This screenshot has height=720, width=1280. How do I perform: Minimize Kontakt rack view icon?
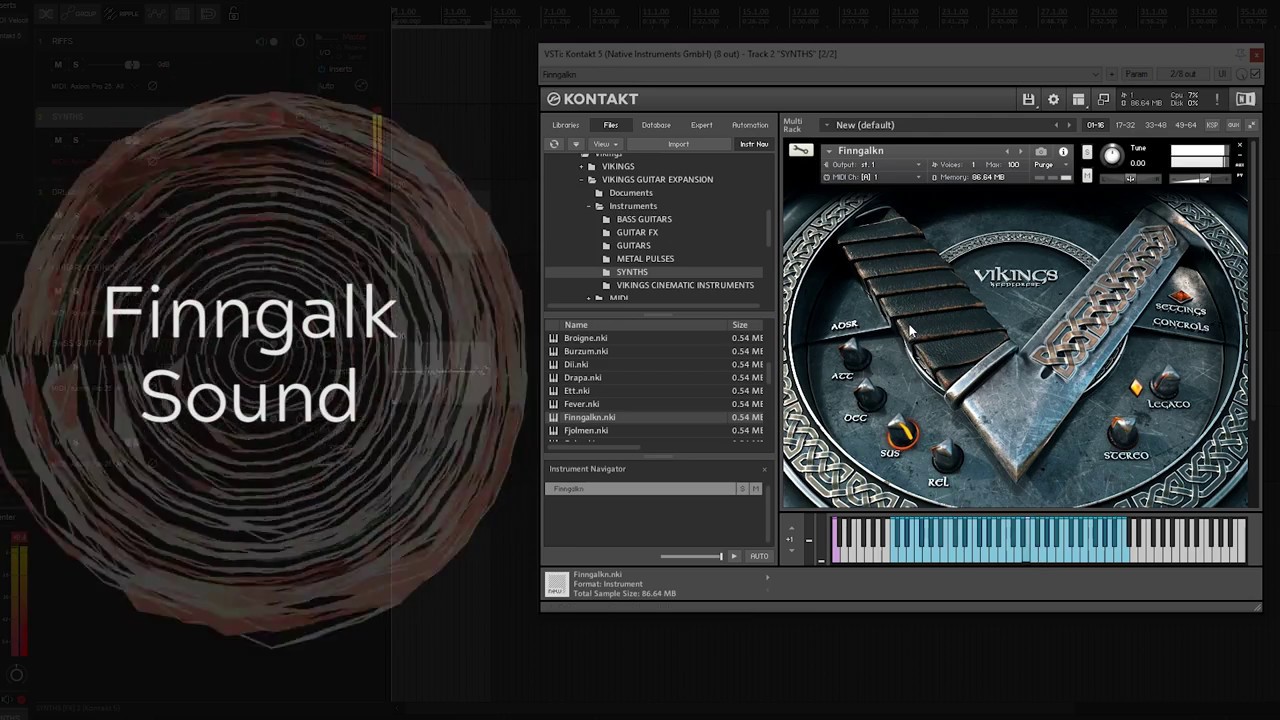click(x=1103, y=99)
